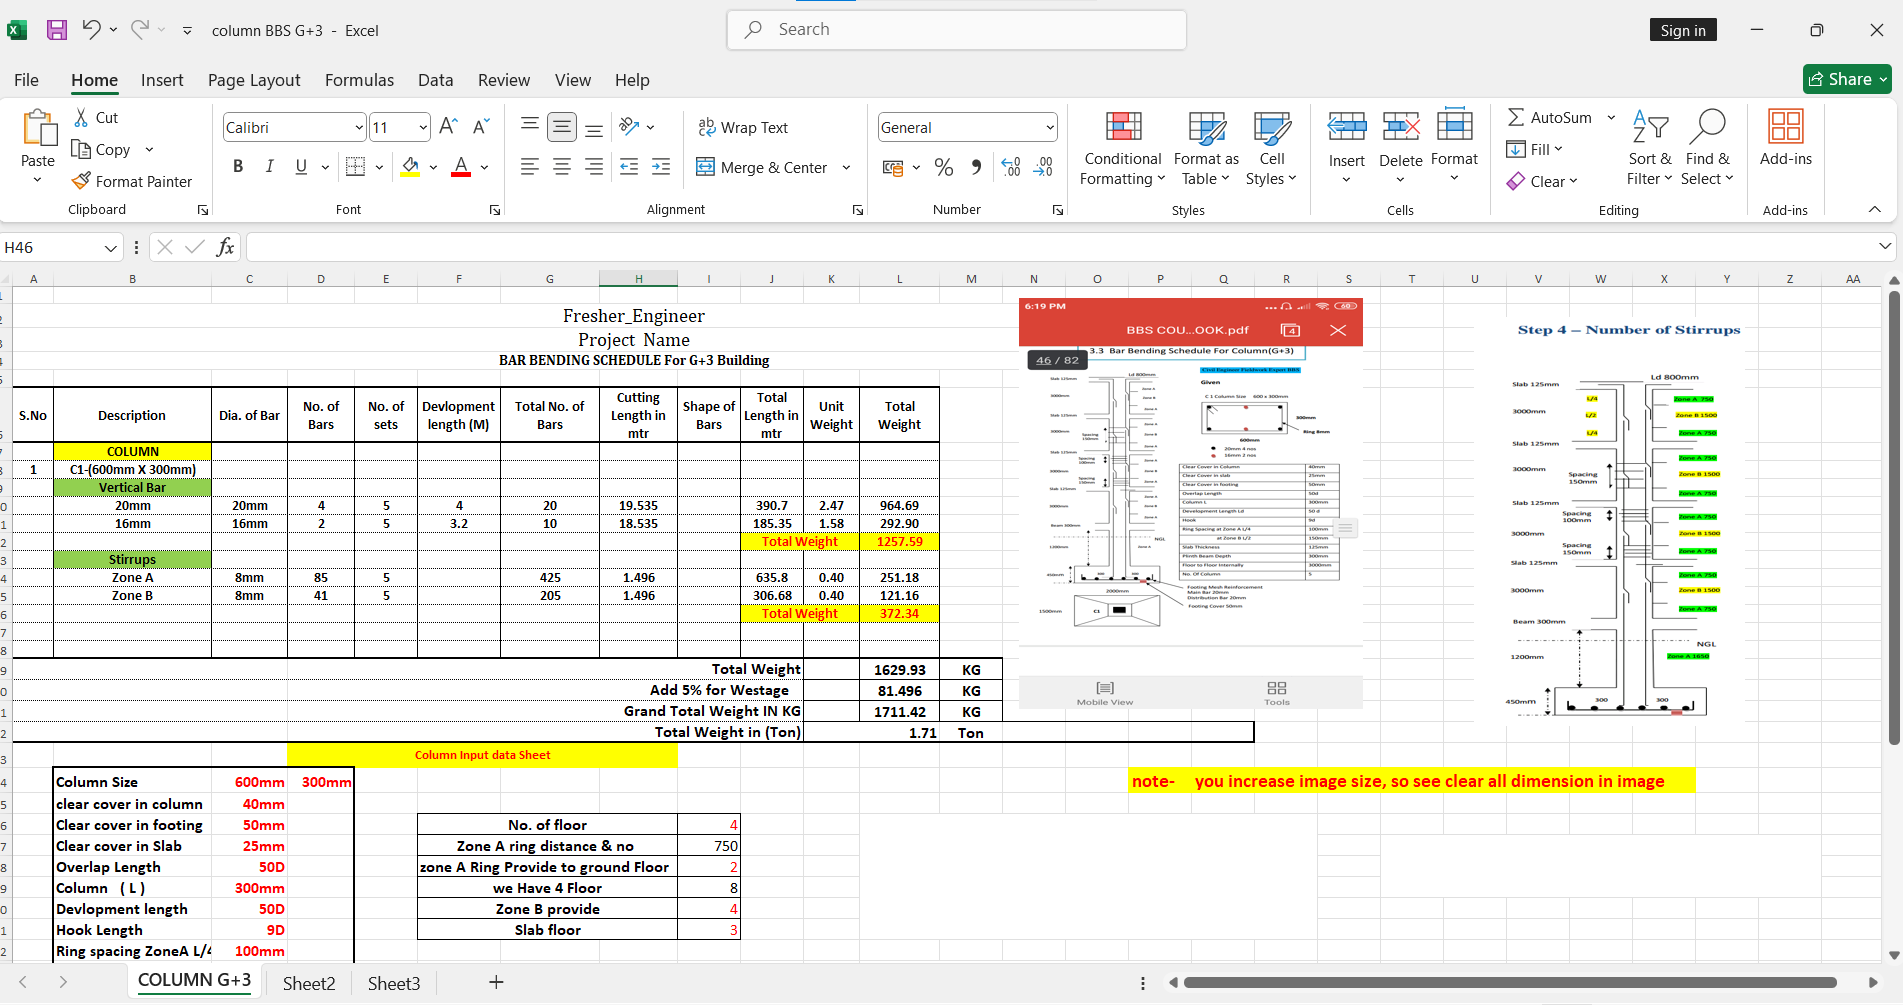Click the Insert Function fx icon

click(x=225, y=247)
